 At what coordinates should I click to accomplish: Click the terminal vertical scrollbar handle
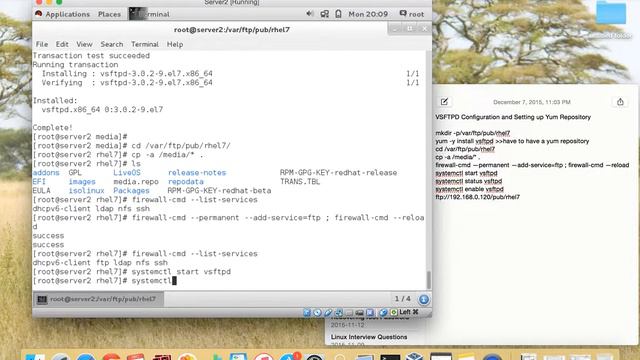(429, 280)
